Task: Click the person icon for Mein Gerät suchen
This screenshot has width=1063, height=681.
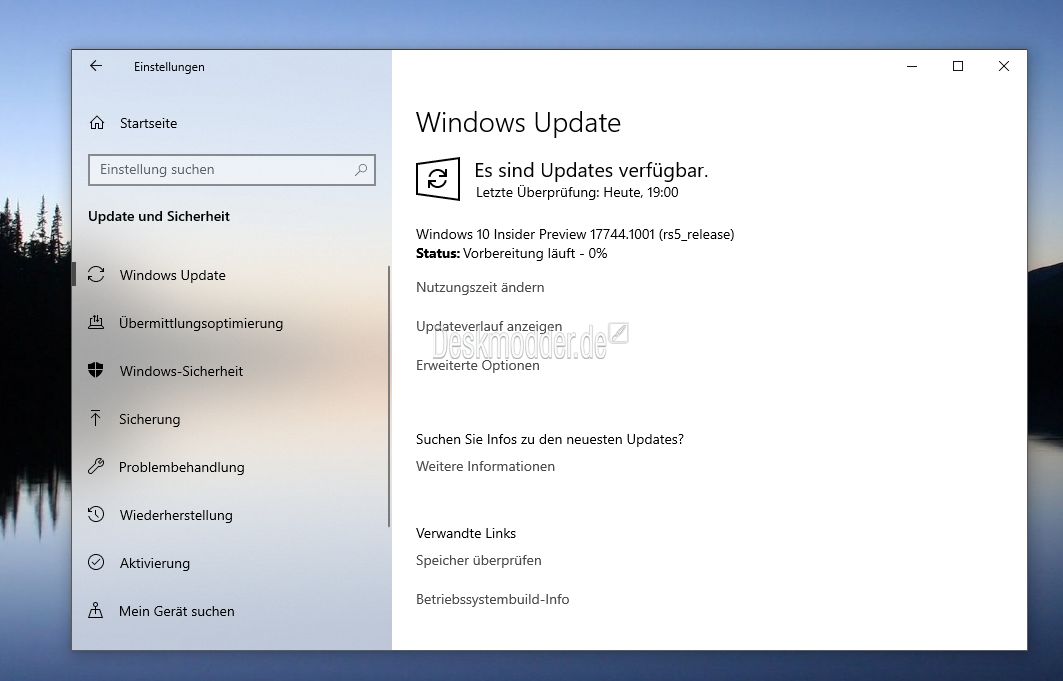Action: pyautogui.click(x=96, y=611)
